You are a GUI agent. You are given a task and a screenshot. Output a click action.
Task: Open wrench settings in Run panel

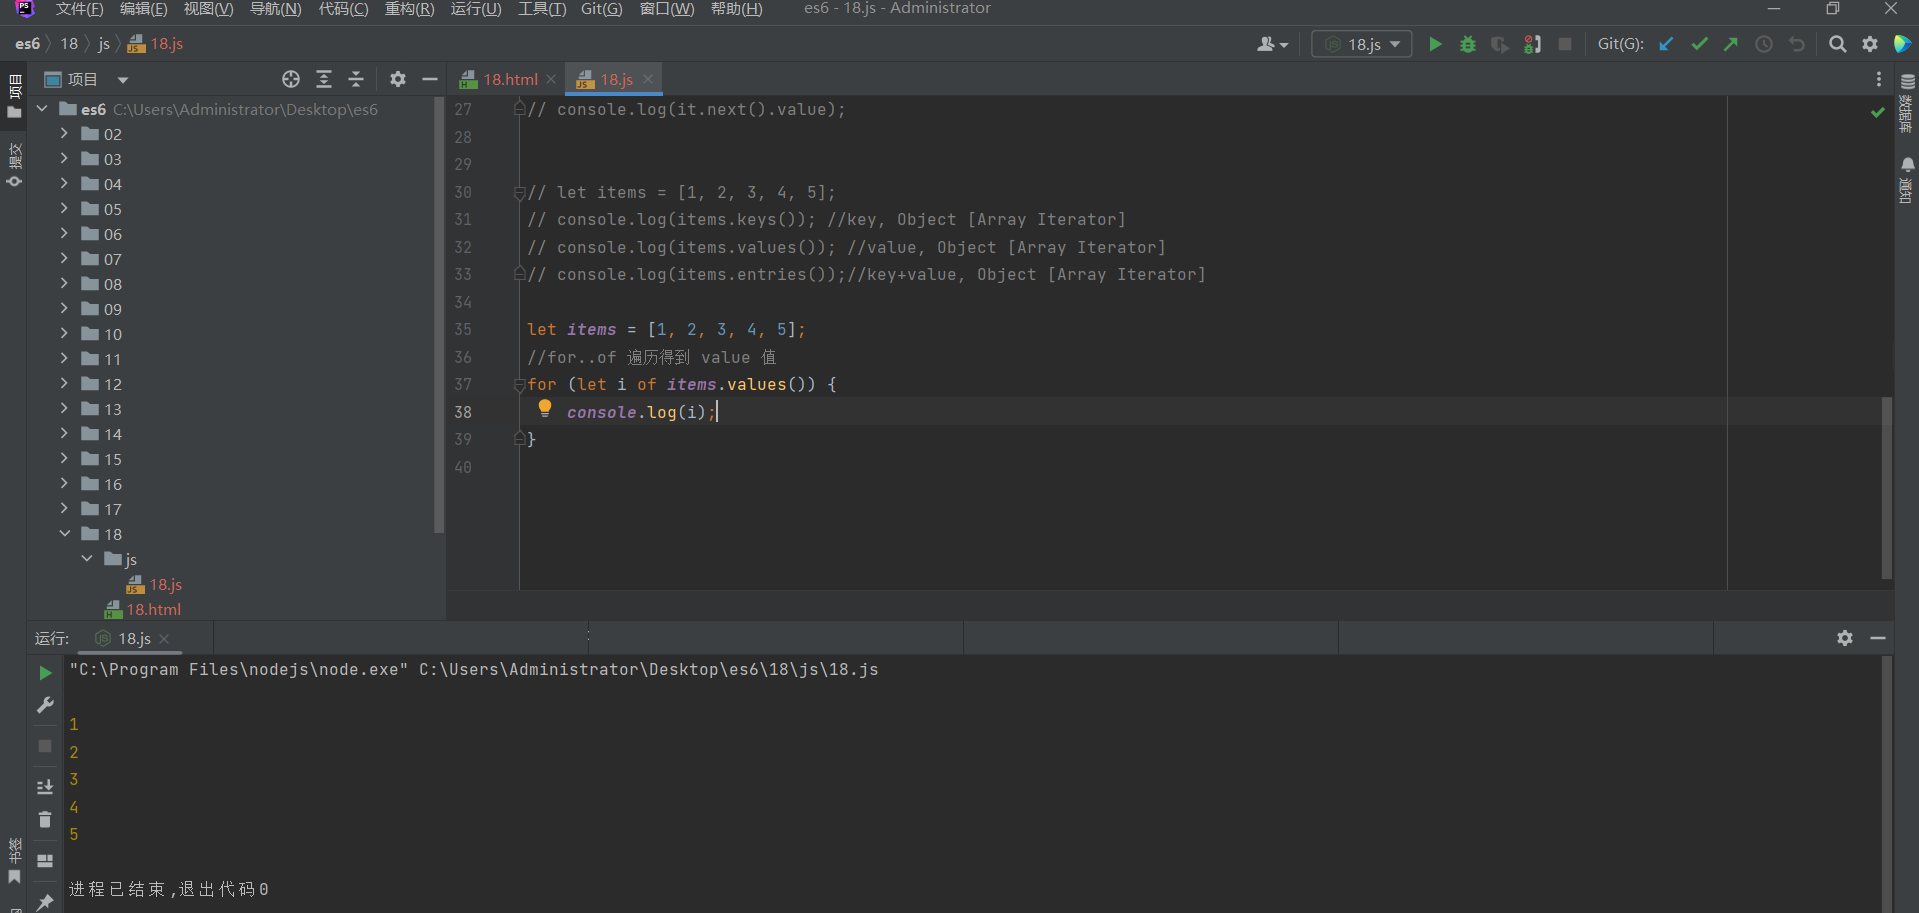point(45,705)
